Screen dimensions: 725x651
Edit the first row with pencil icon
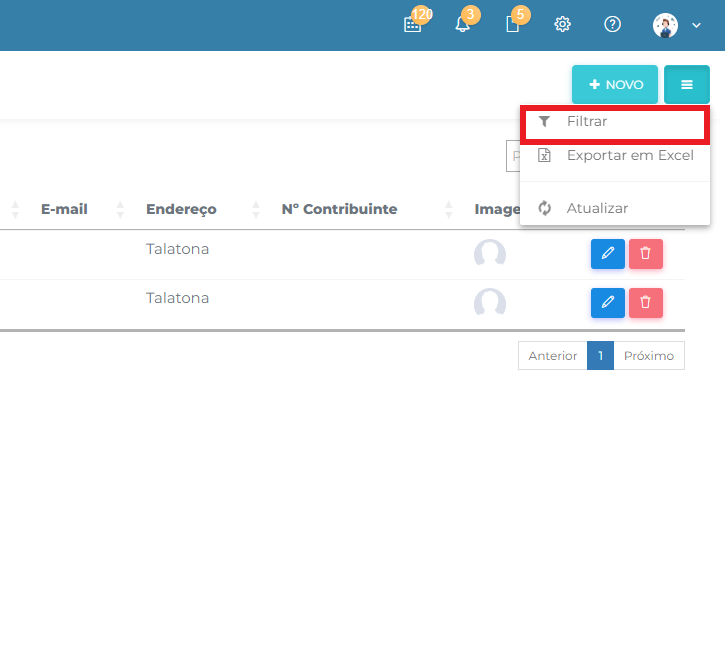tap(607, 254)
